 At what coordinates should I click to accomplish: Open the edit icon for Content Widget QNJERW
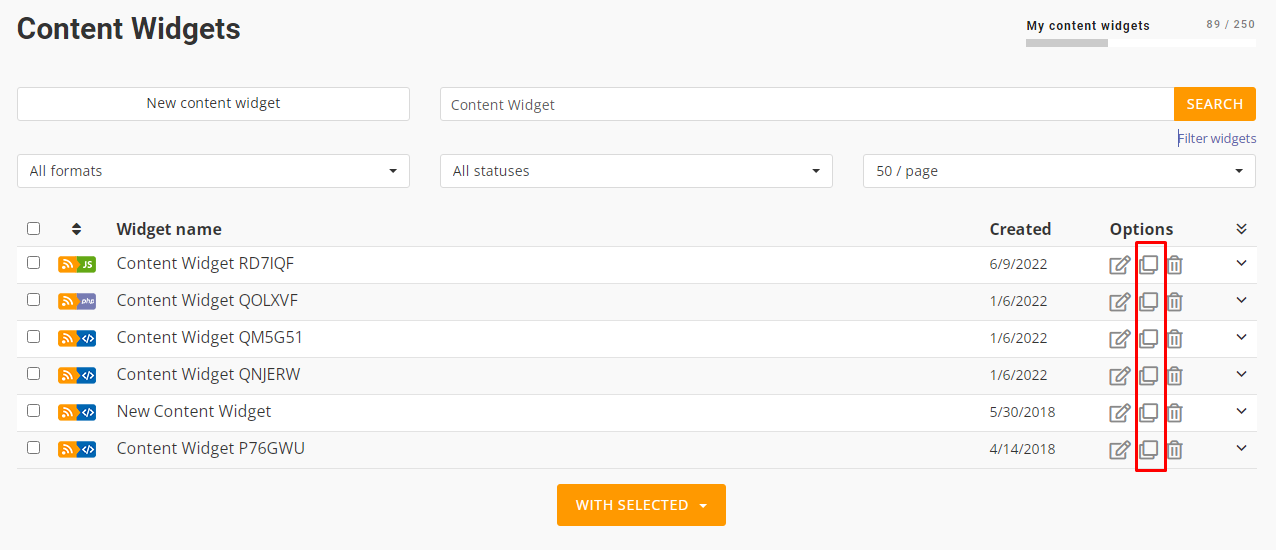click(x=1120, y=376)
